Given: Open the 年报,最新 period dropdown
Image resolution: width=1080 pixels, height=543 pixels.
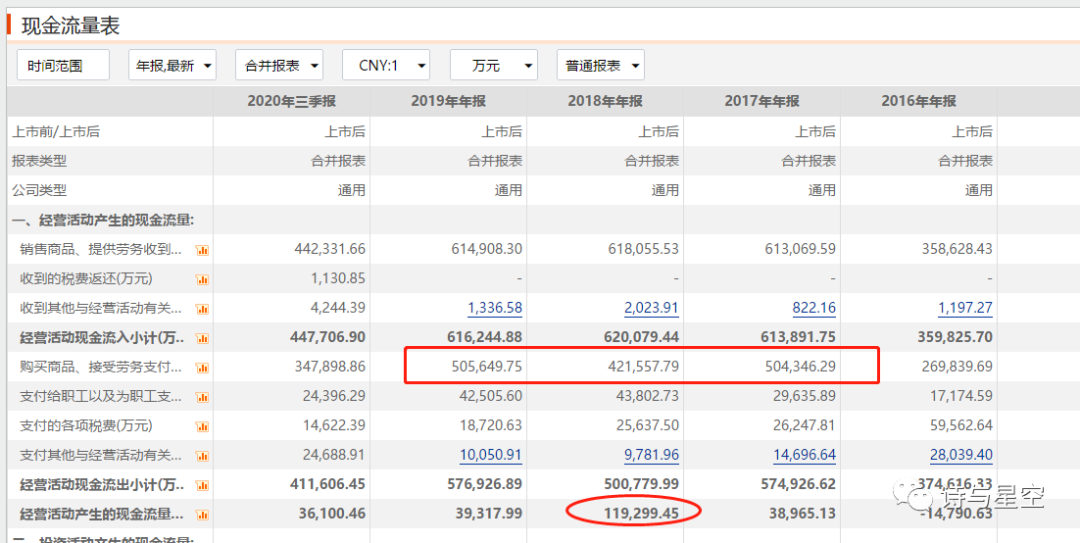Looking at the screenshot, I should pos(172,66).
